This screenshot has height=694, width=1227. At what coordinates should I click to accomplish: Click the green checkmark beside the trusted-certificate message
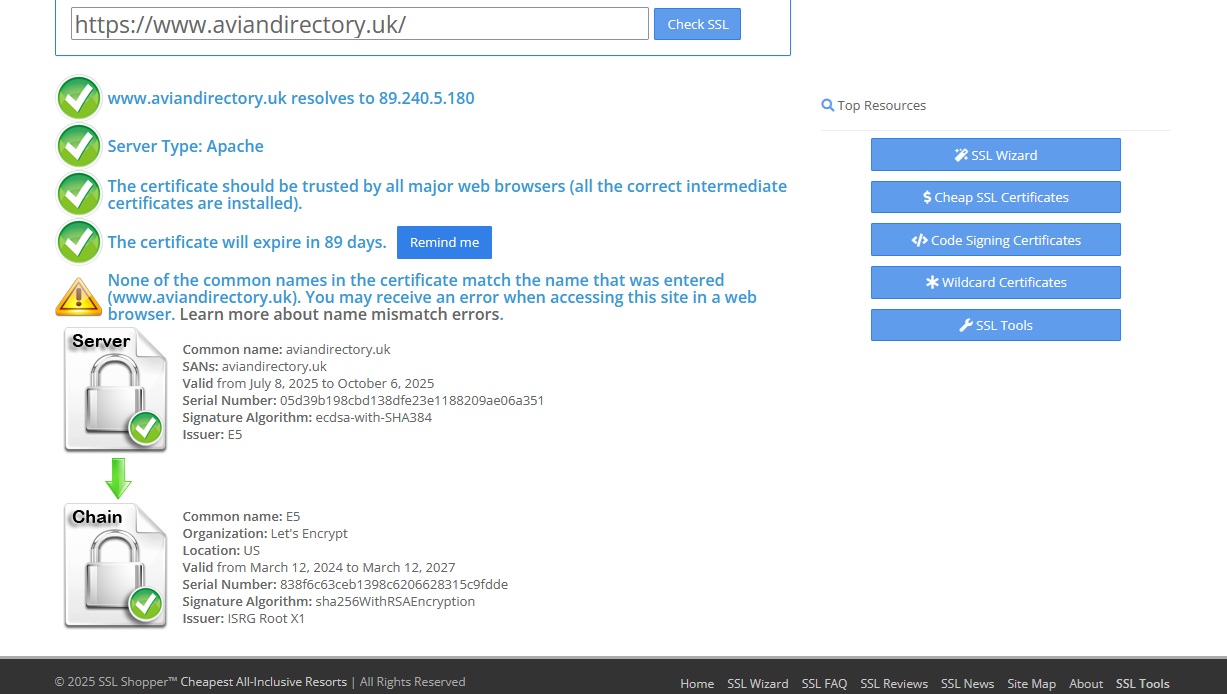tap(79, 194)
